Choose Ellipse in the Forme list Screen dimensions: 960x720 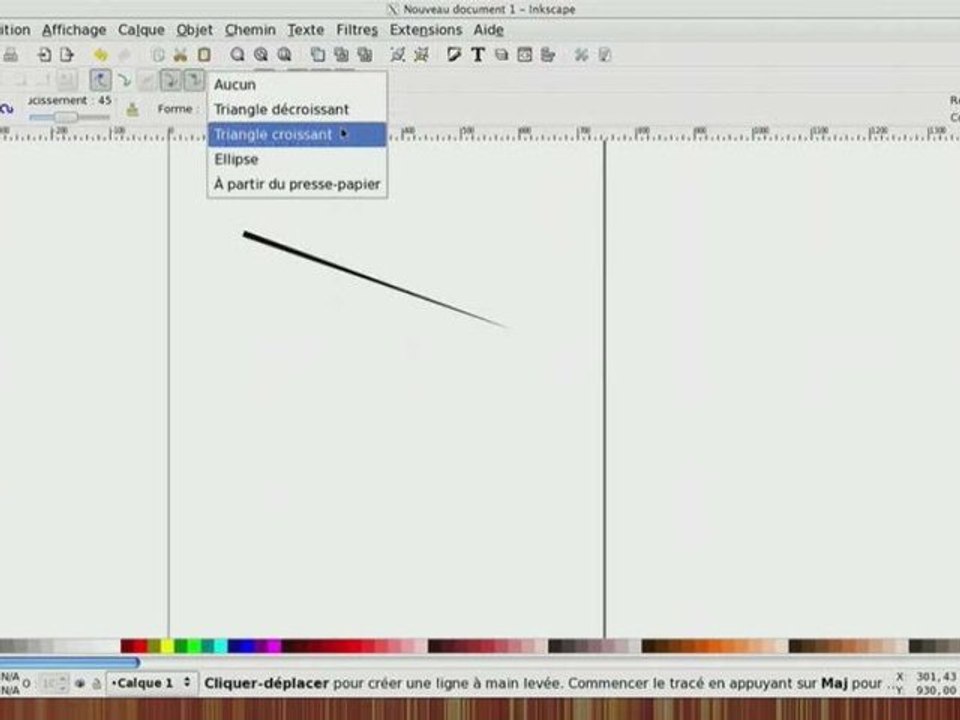click(297, 160)
